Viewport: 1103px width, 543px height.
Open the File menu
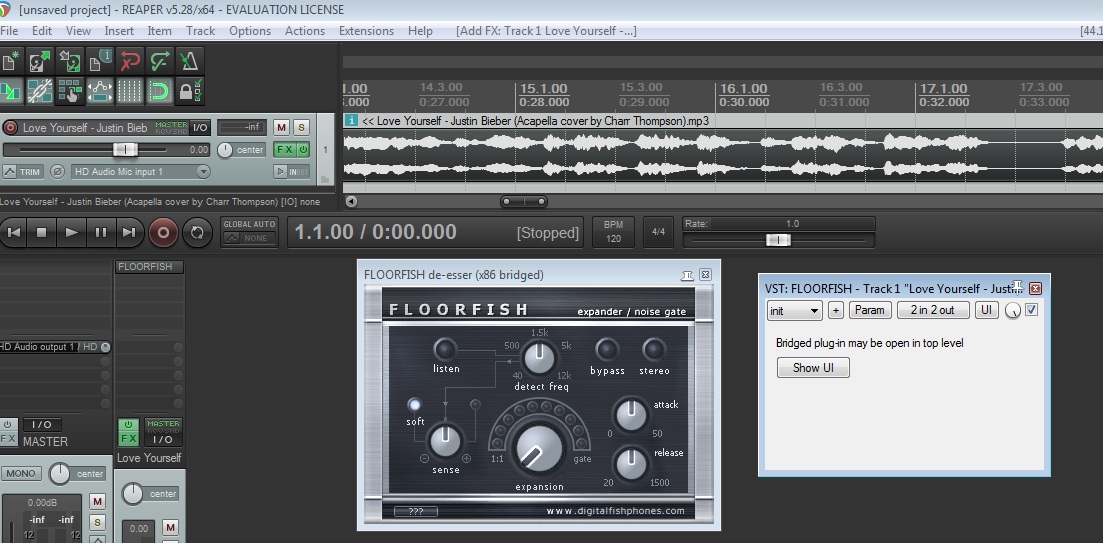click(9, 31)
